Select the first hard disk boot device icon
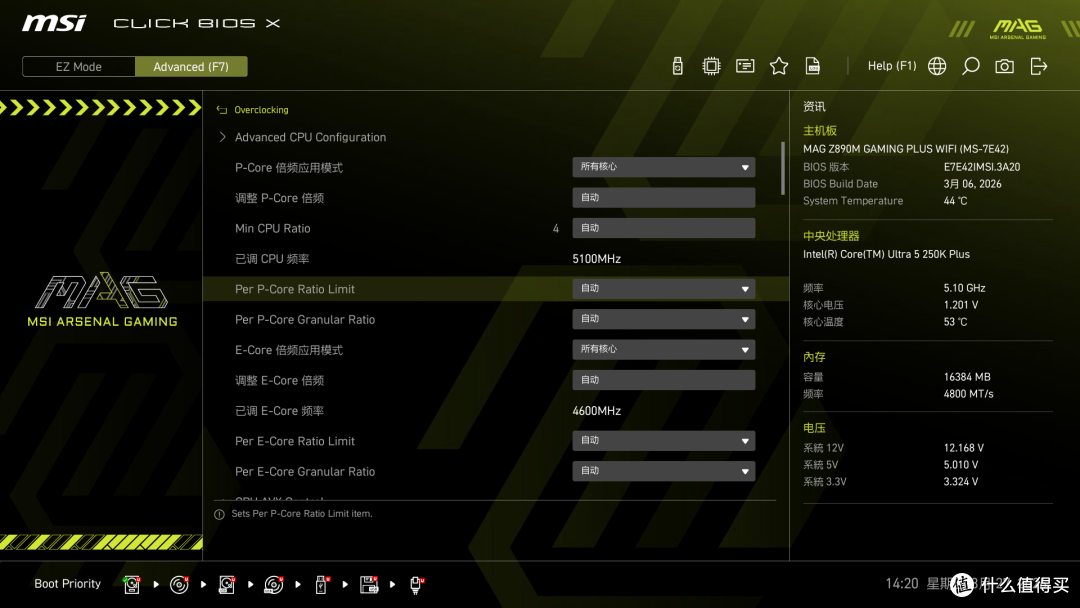The width and height of the screenshot is (1080, 608). tap(132, 585)
